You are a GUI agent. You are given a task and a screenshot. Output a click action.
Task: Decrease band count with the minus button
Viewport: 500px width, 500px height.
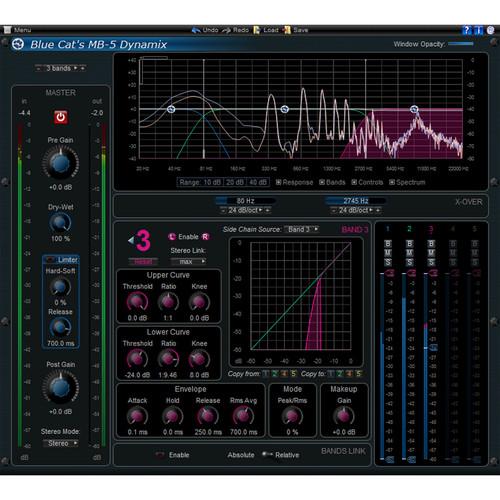click(x=39, y=68)
